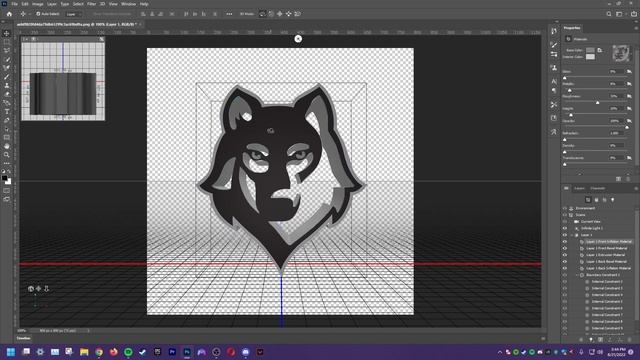Open the Translucence texture folder icon

(x=629, y=158)
